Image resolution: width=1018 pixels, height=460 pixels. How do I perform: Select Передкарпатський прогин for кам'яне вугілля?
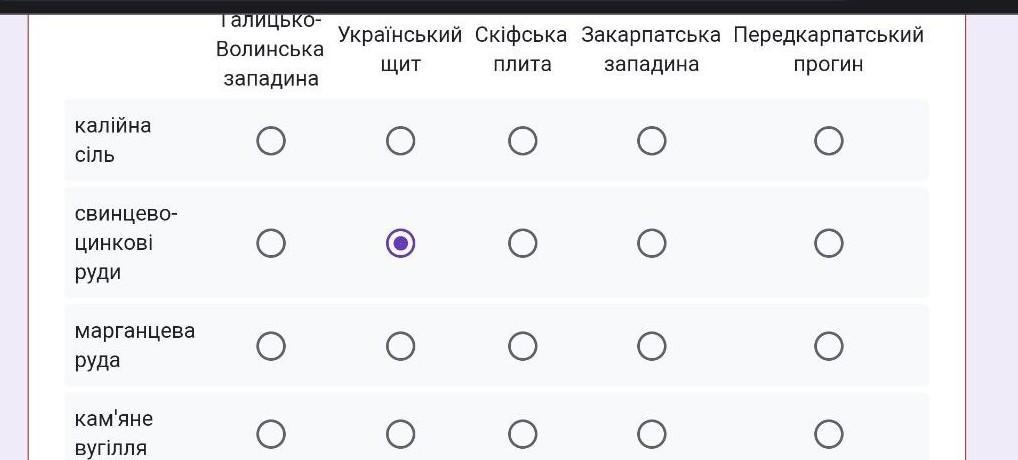[828, 434]
